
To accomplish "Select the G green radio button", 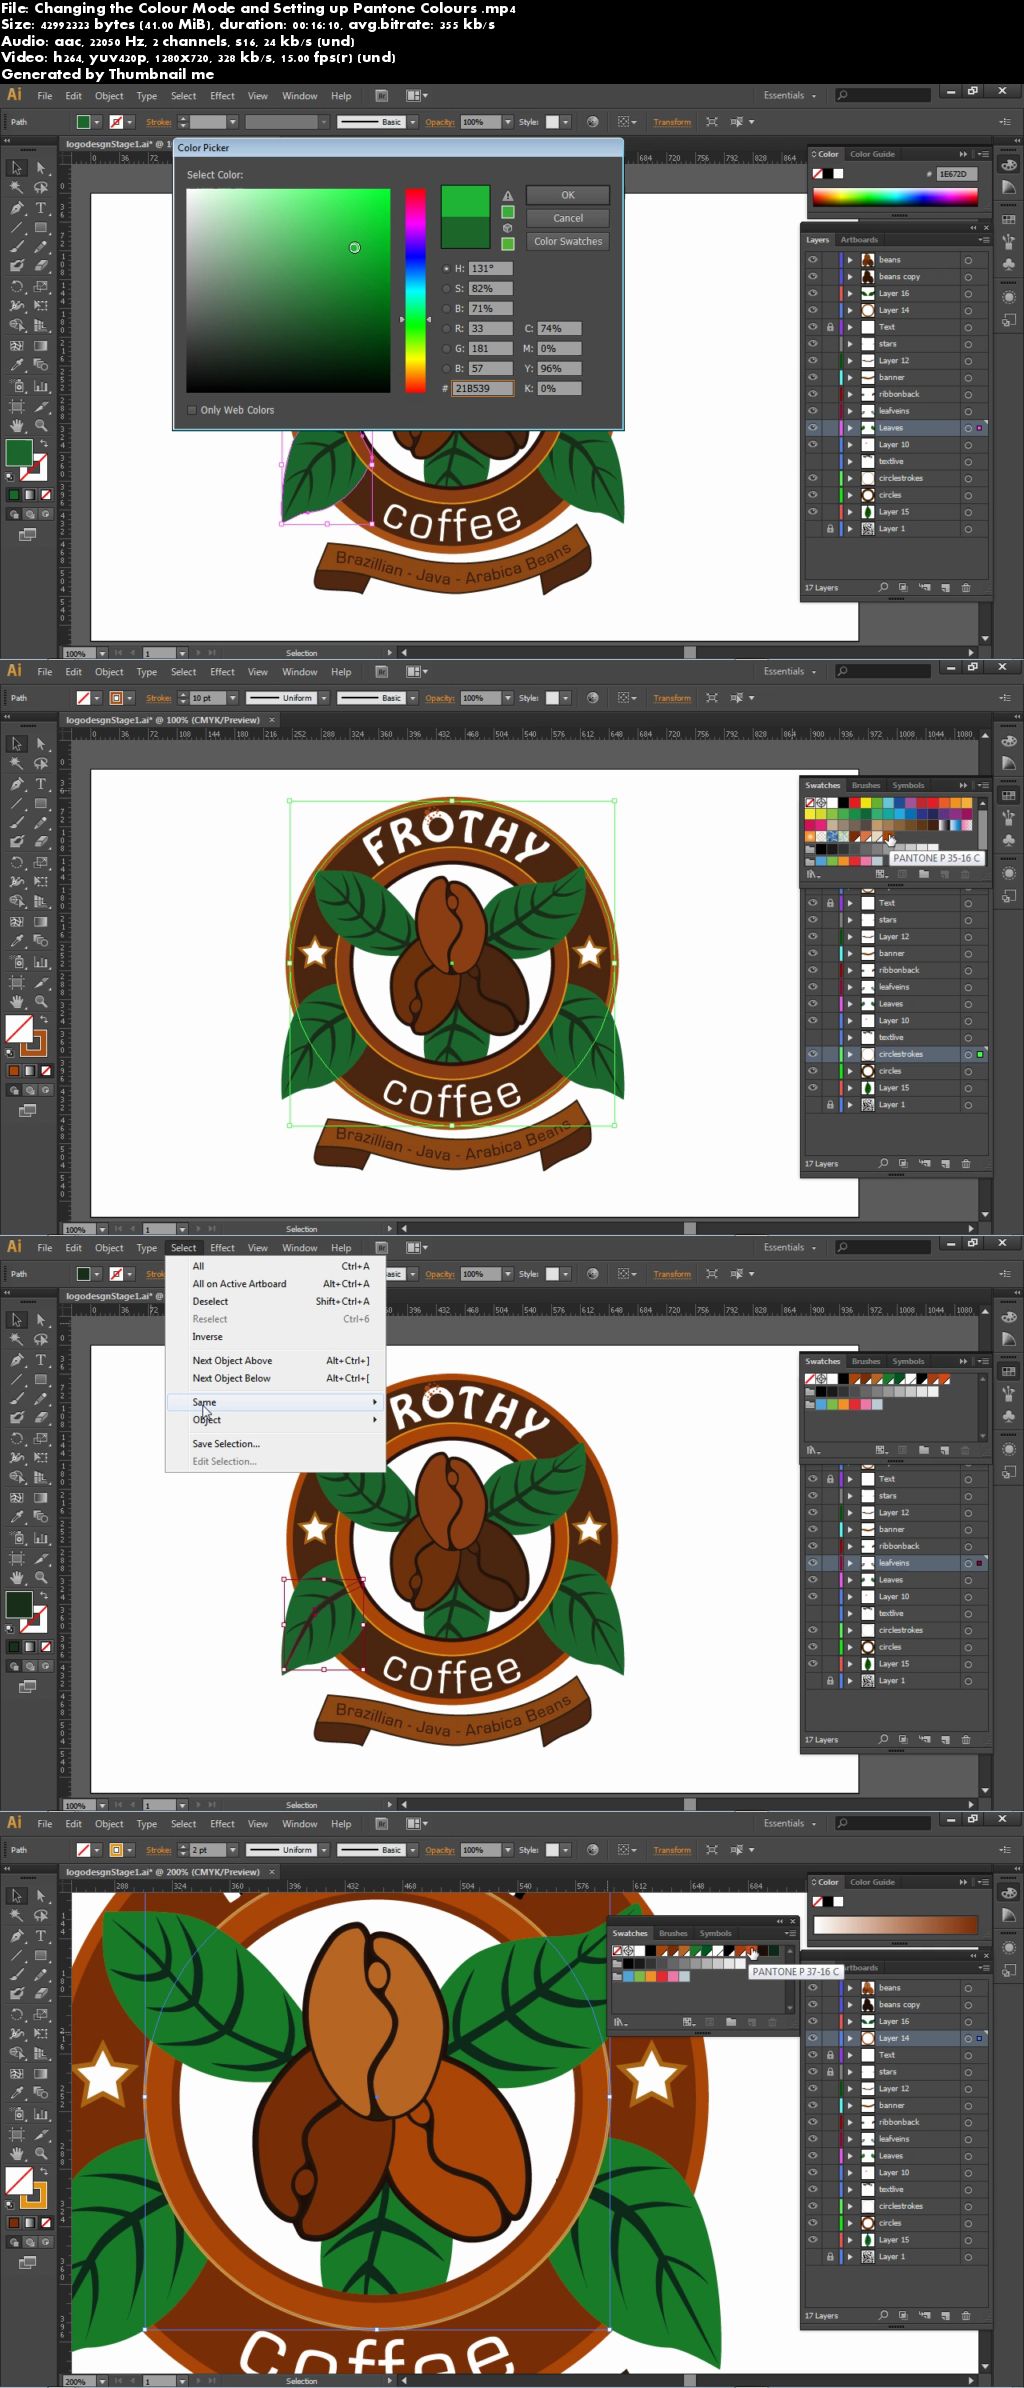I will [446, 349].
